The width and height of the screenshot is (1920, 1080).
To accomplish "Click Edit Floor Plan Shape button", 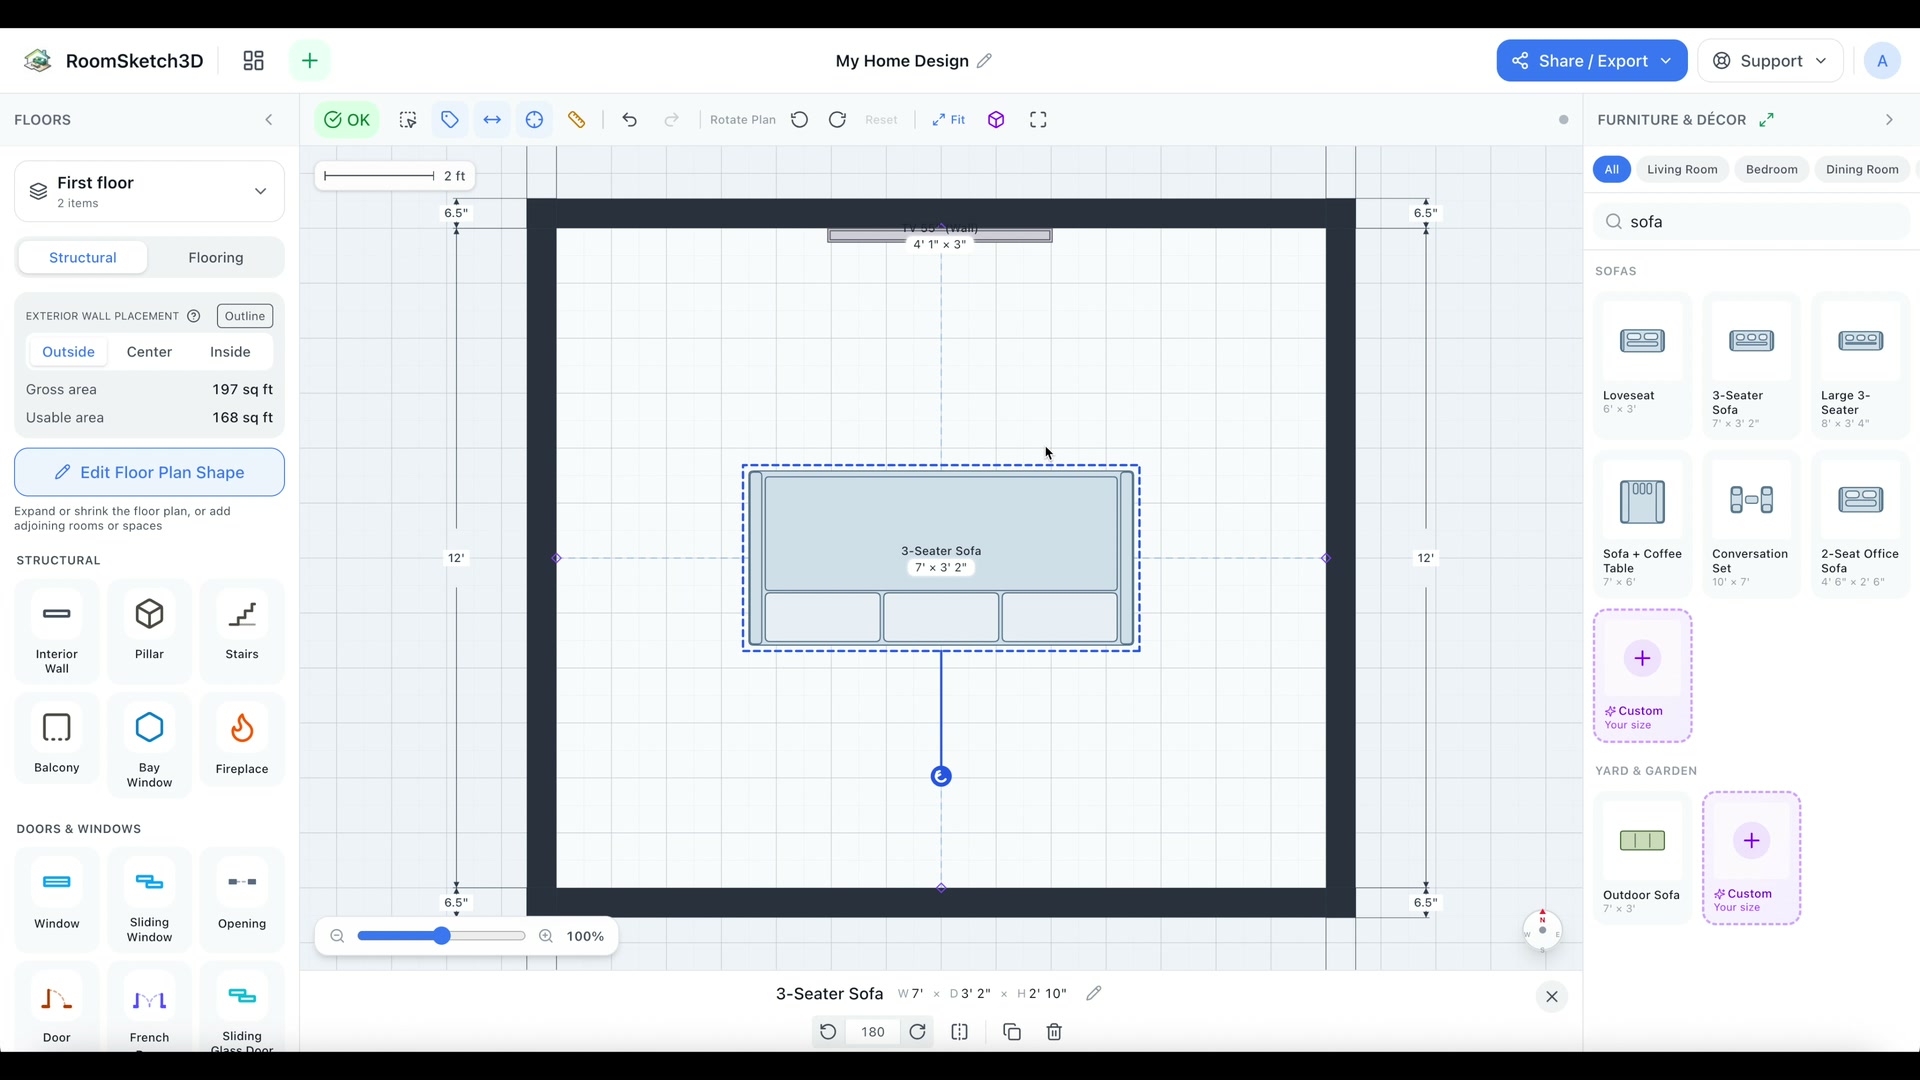I will point(149,472).
